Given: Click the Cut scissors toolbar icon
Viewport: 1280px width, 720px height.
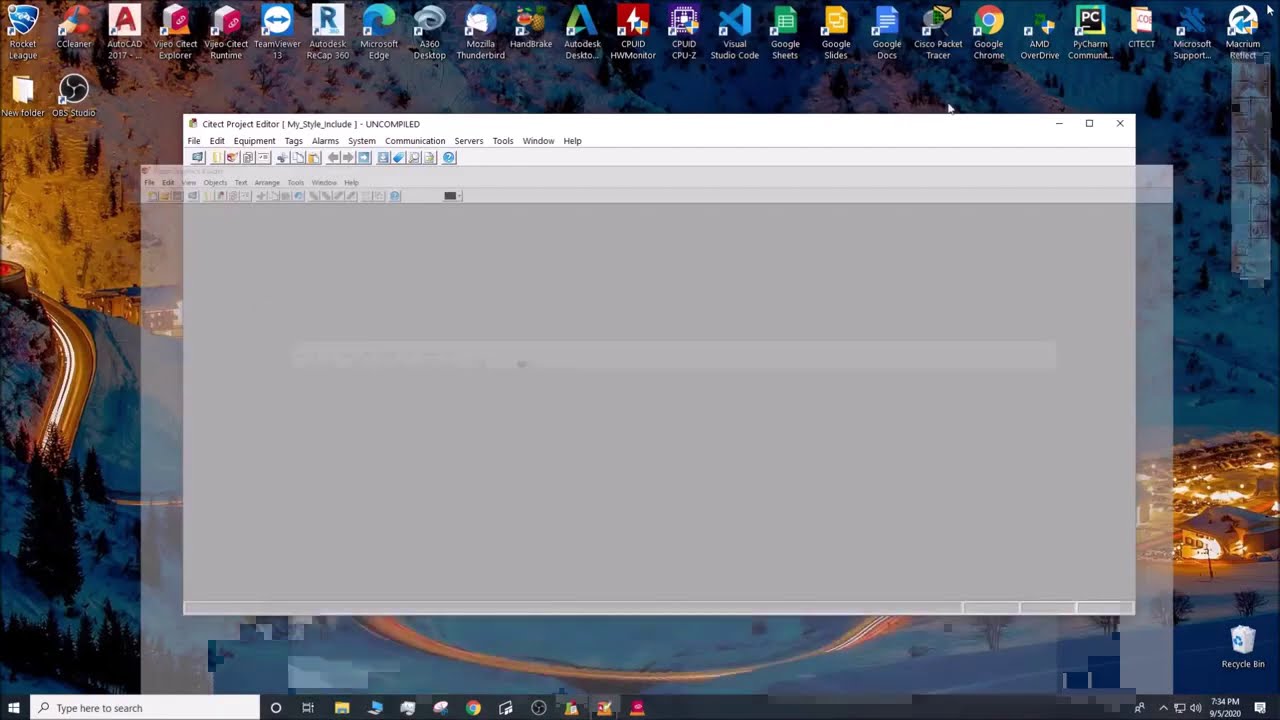Looking at the screenshot, I should click(283, 158).
